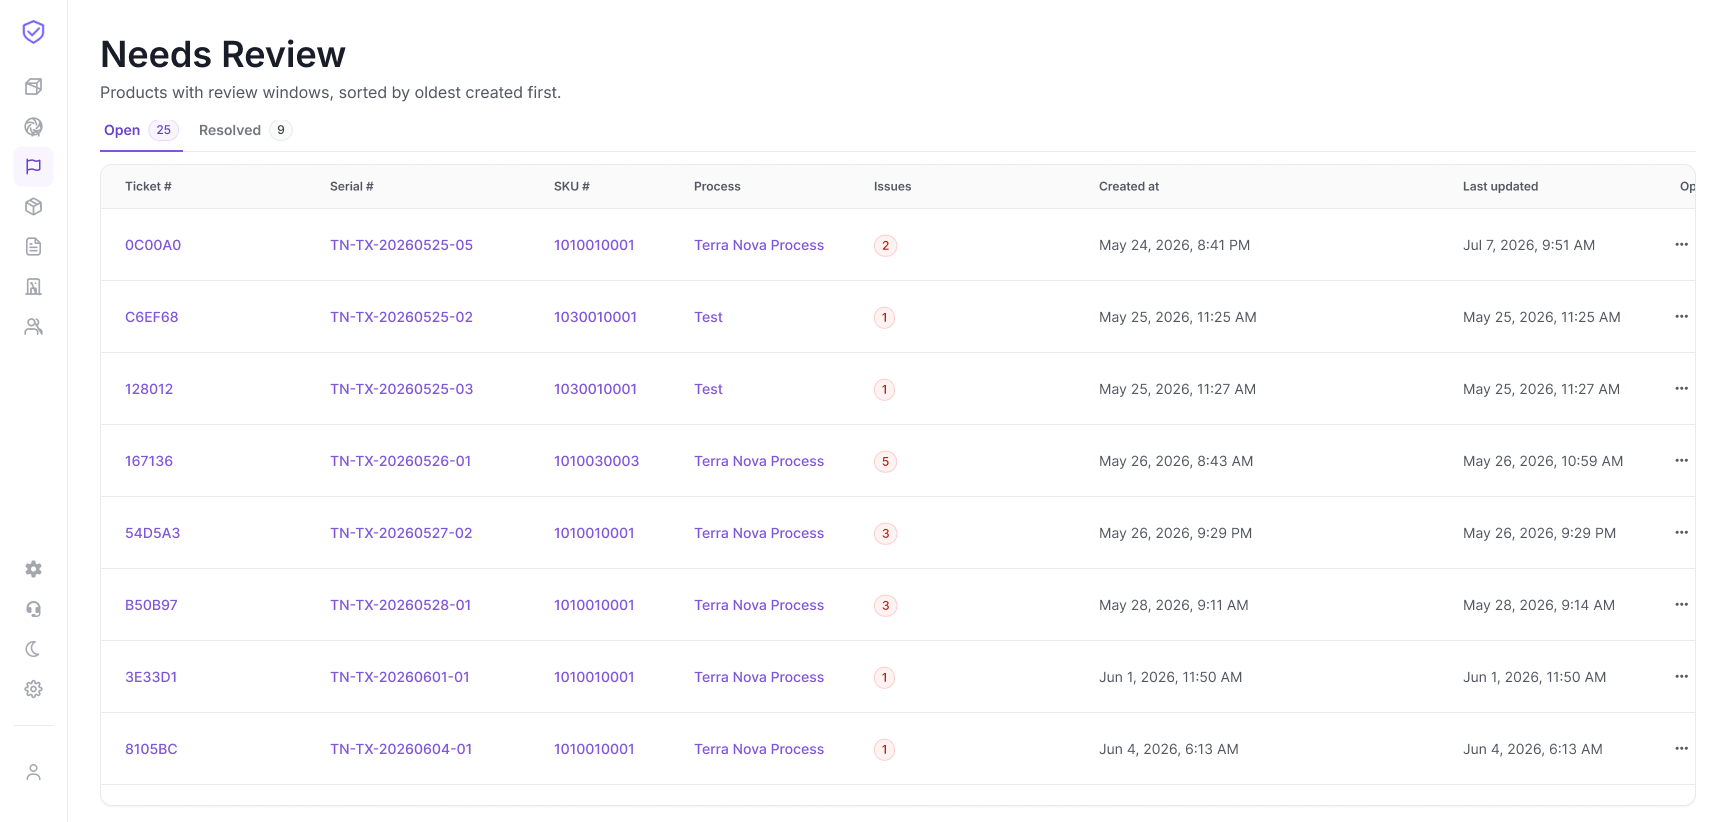Open the package cube sidebar icon
This screenshot has height=822, width=1728.
click(x=33, y=207)
